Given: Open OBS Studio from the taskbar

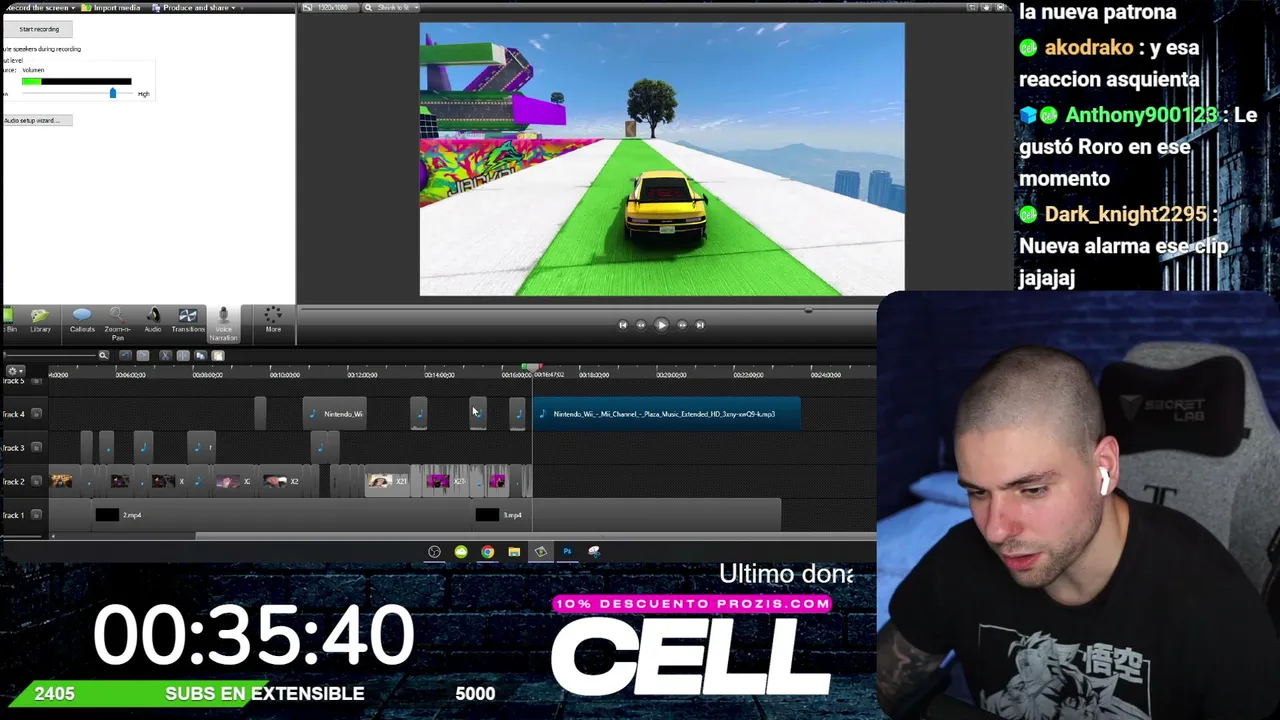Looking at the screenshot, I should (434, 552).
